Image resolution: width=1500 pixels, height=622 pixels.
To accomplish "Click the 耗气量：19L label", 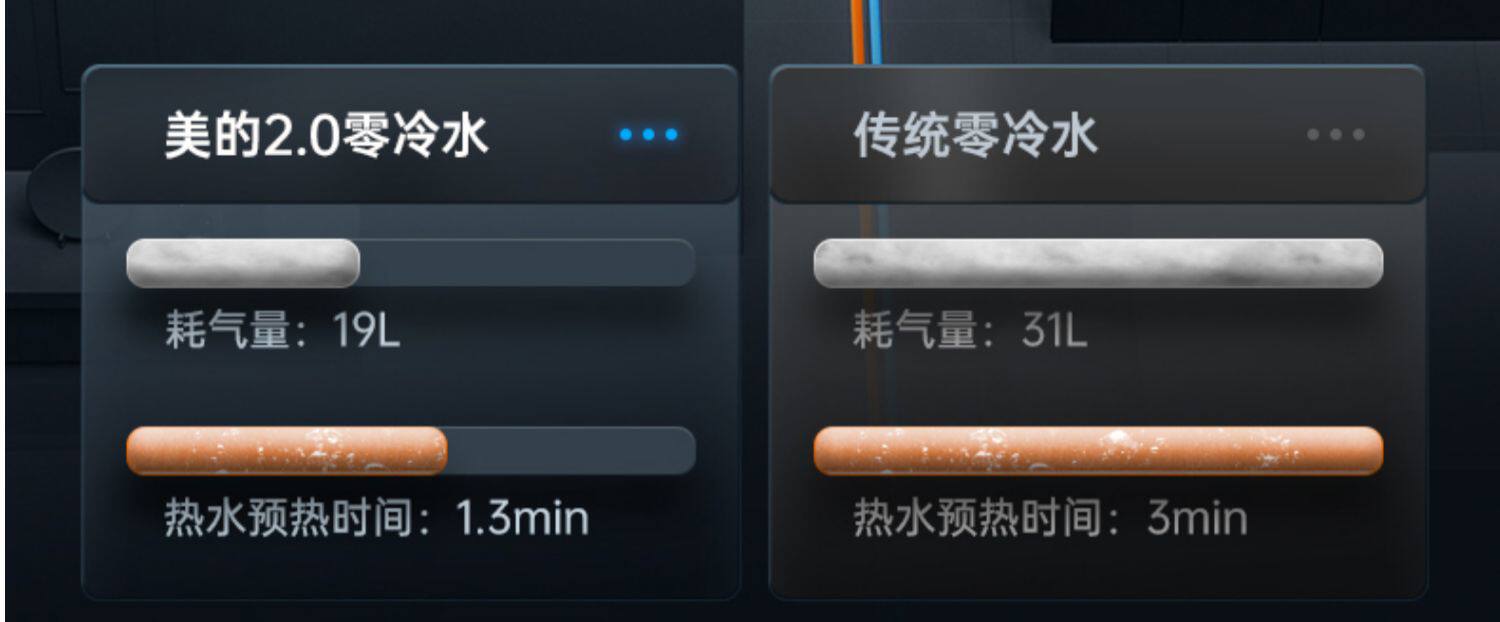I will 282,331.
